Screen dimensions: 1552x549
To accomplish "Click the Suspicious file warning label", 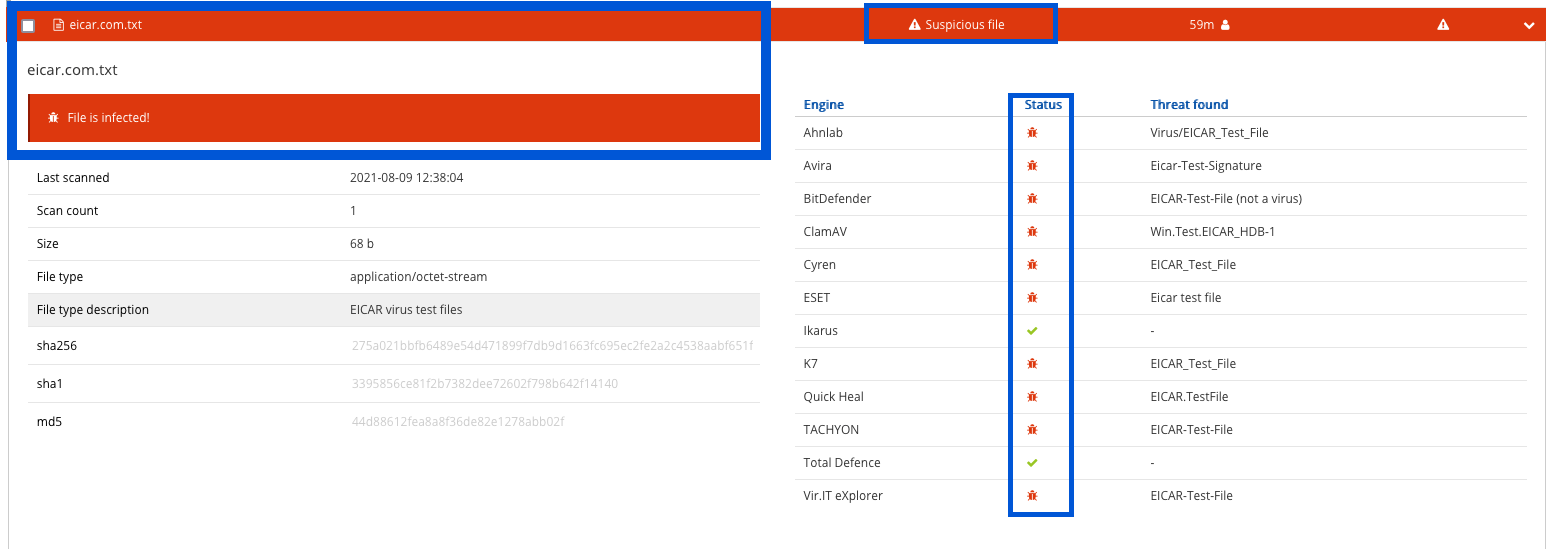I will tap(957, 25).
